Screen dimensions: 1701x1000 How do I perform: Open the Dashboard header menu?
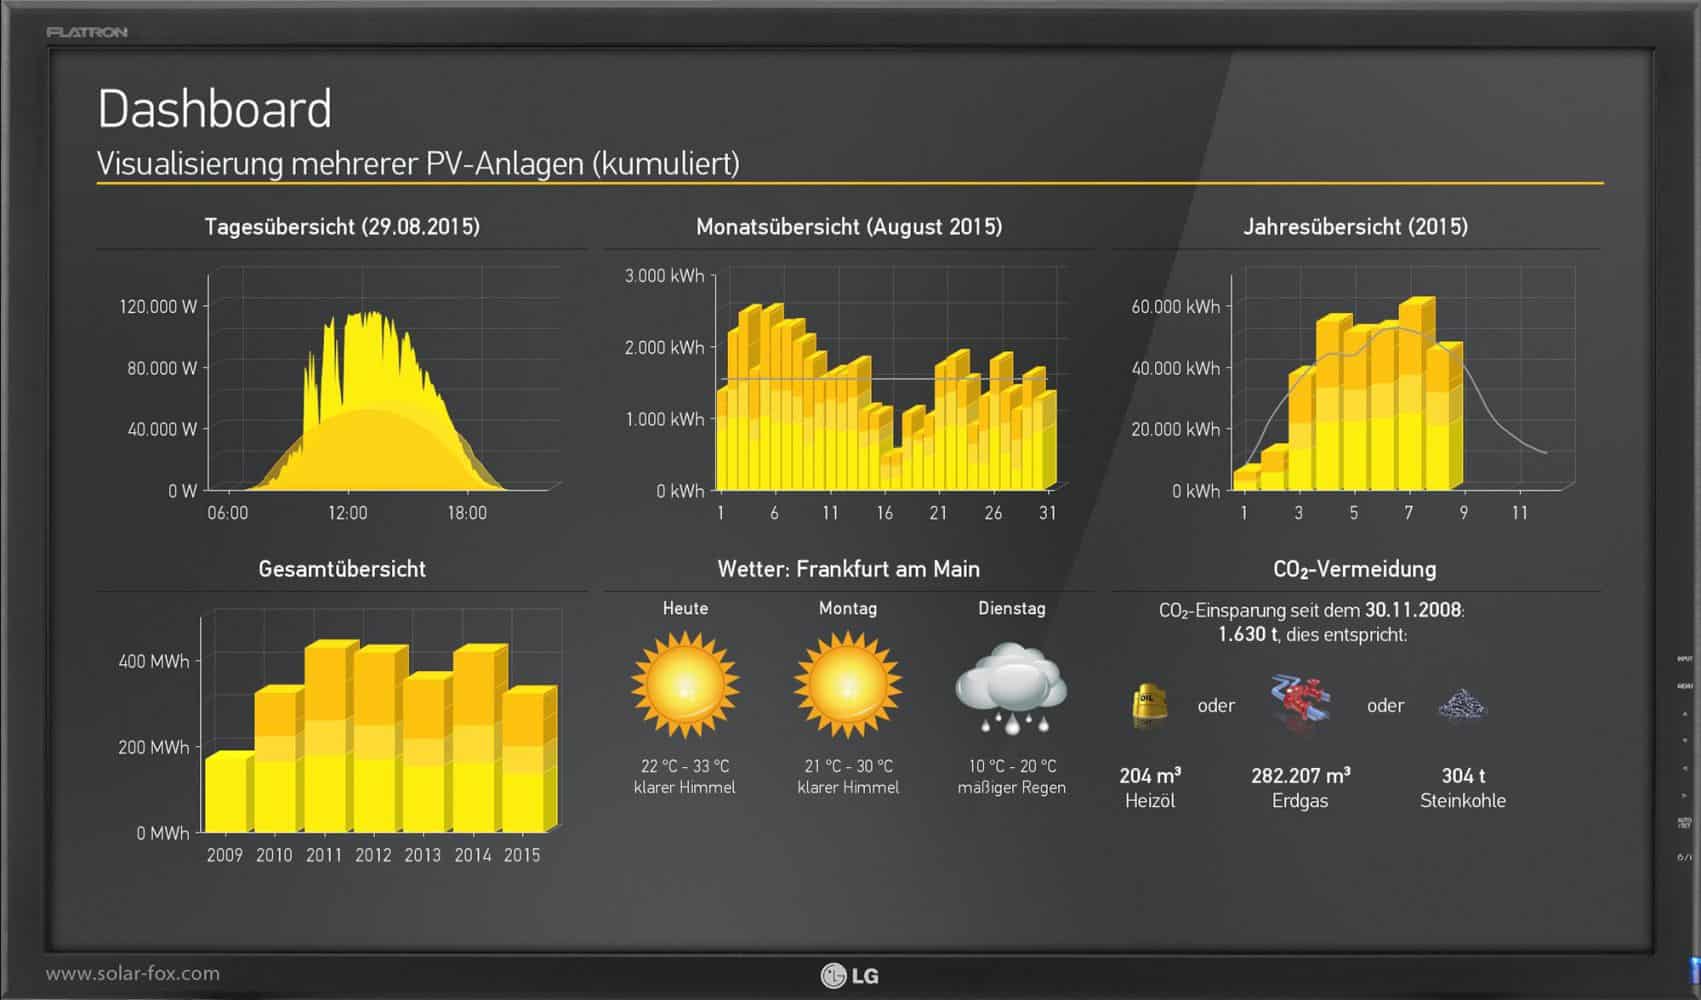coord(214,109)
